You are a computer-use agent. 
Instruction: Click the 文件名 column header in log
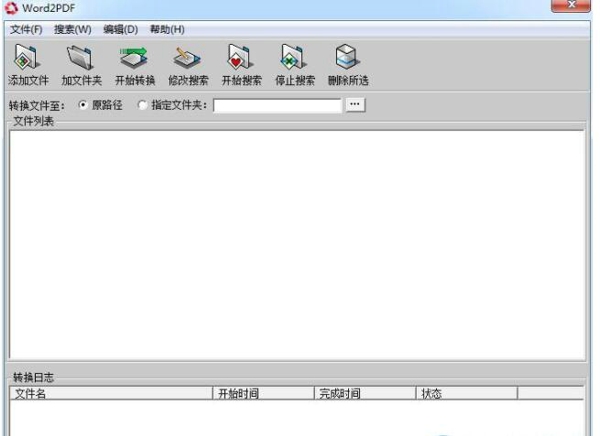[x=111, y=394]
